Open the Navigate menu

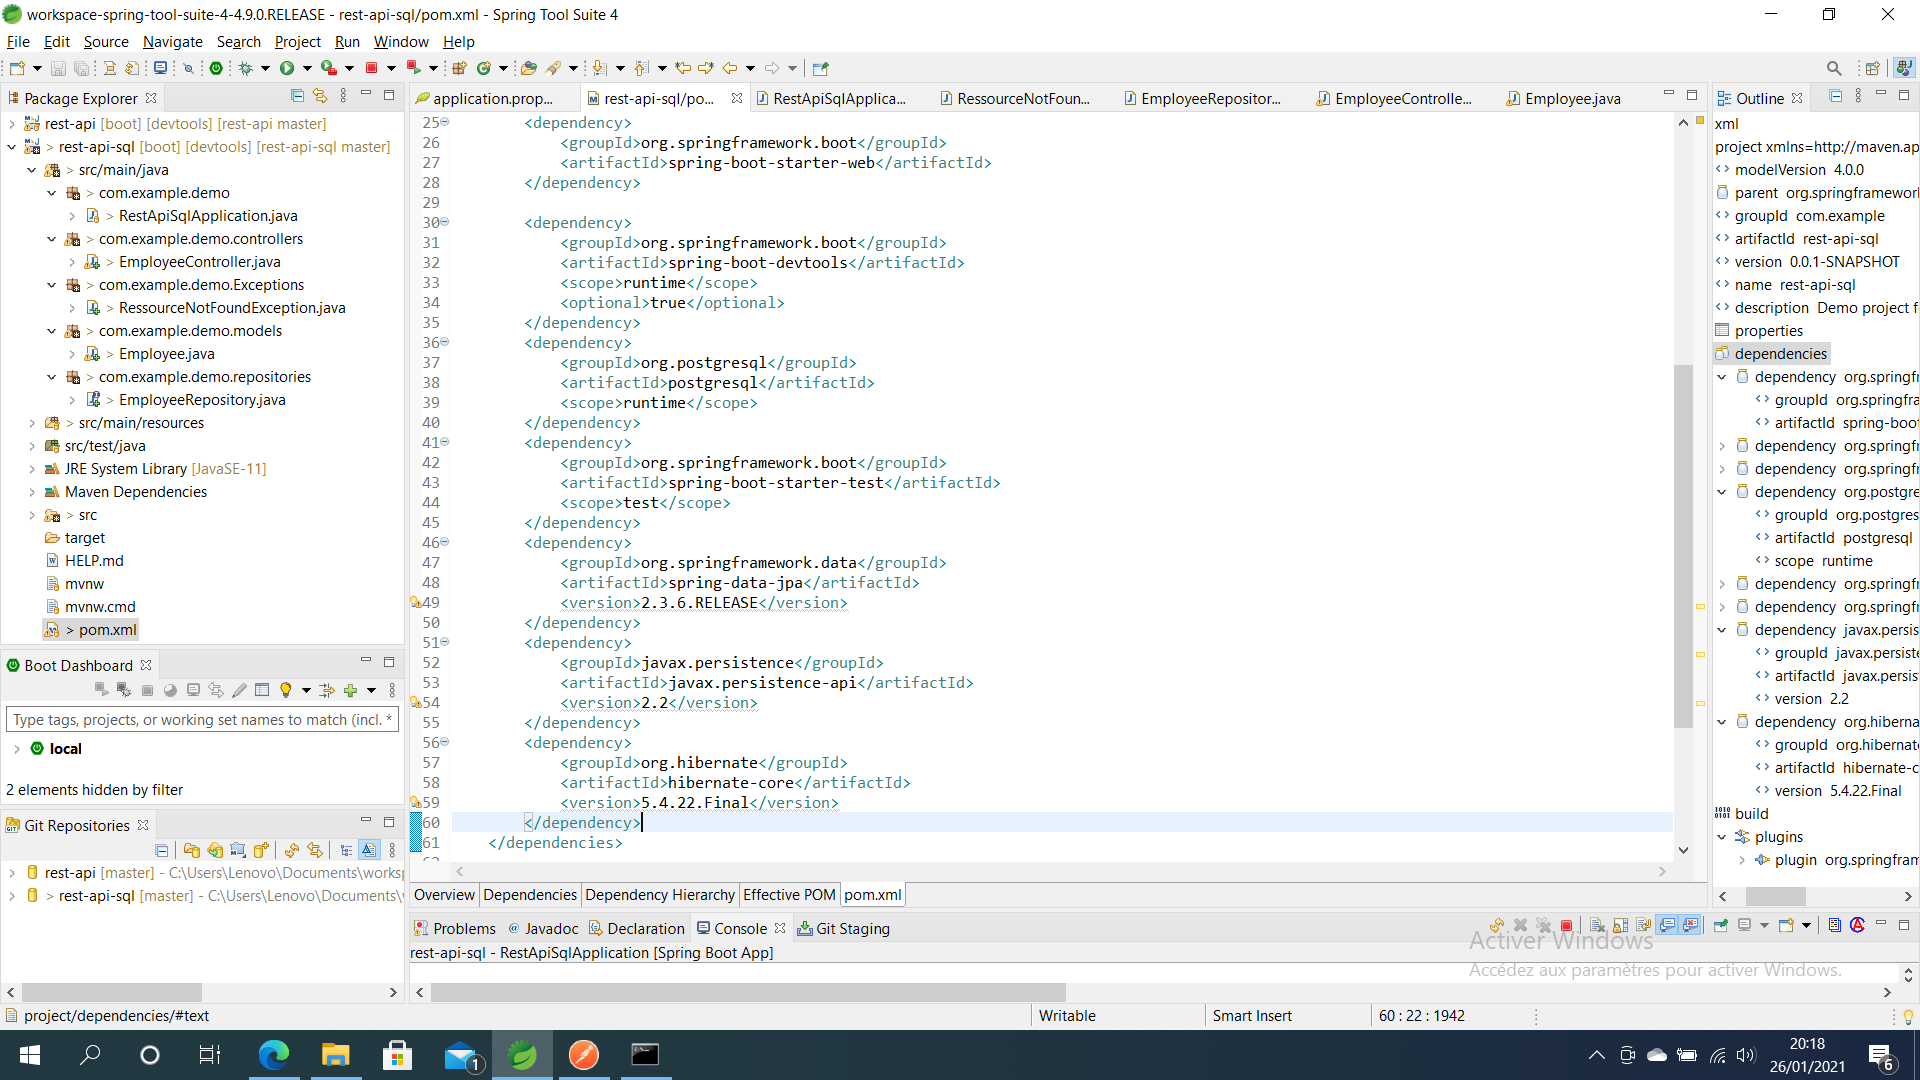172,42
